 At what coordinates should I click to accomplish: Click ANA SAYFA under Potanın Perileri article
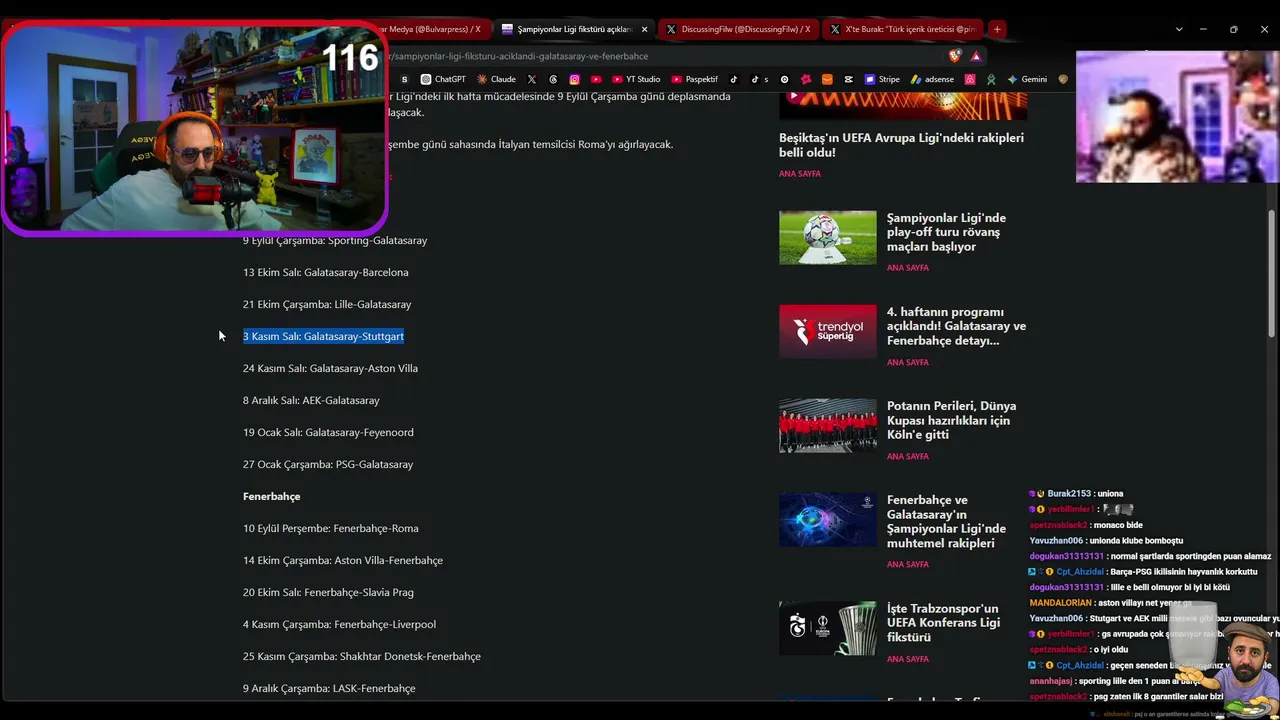908,456
